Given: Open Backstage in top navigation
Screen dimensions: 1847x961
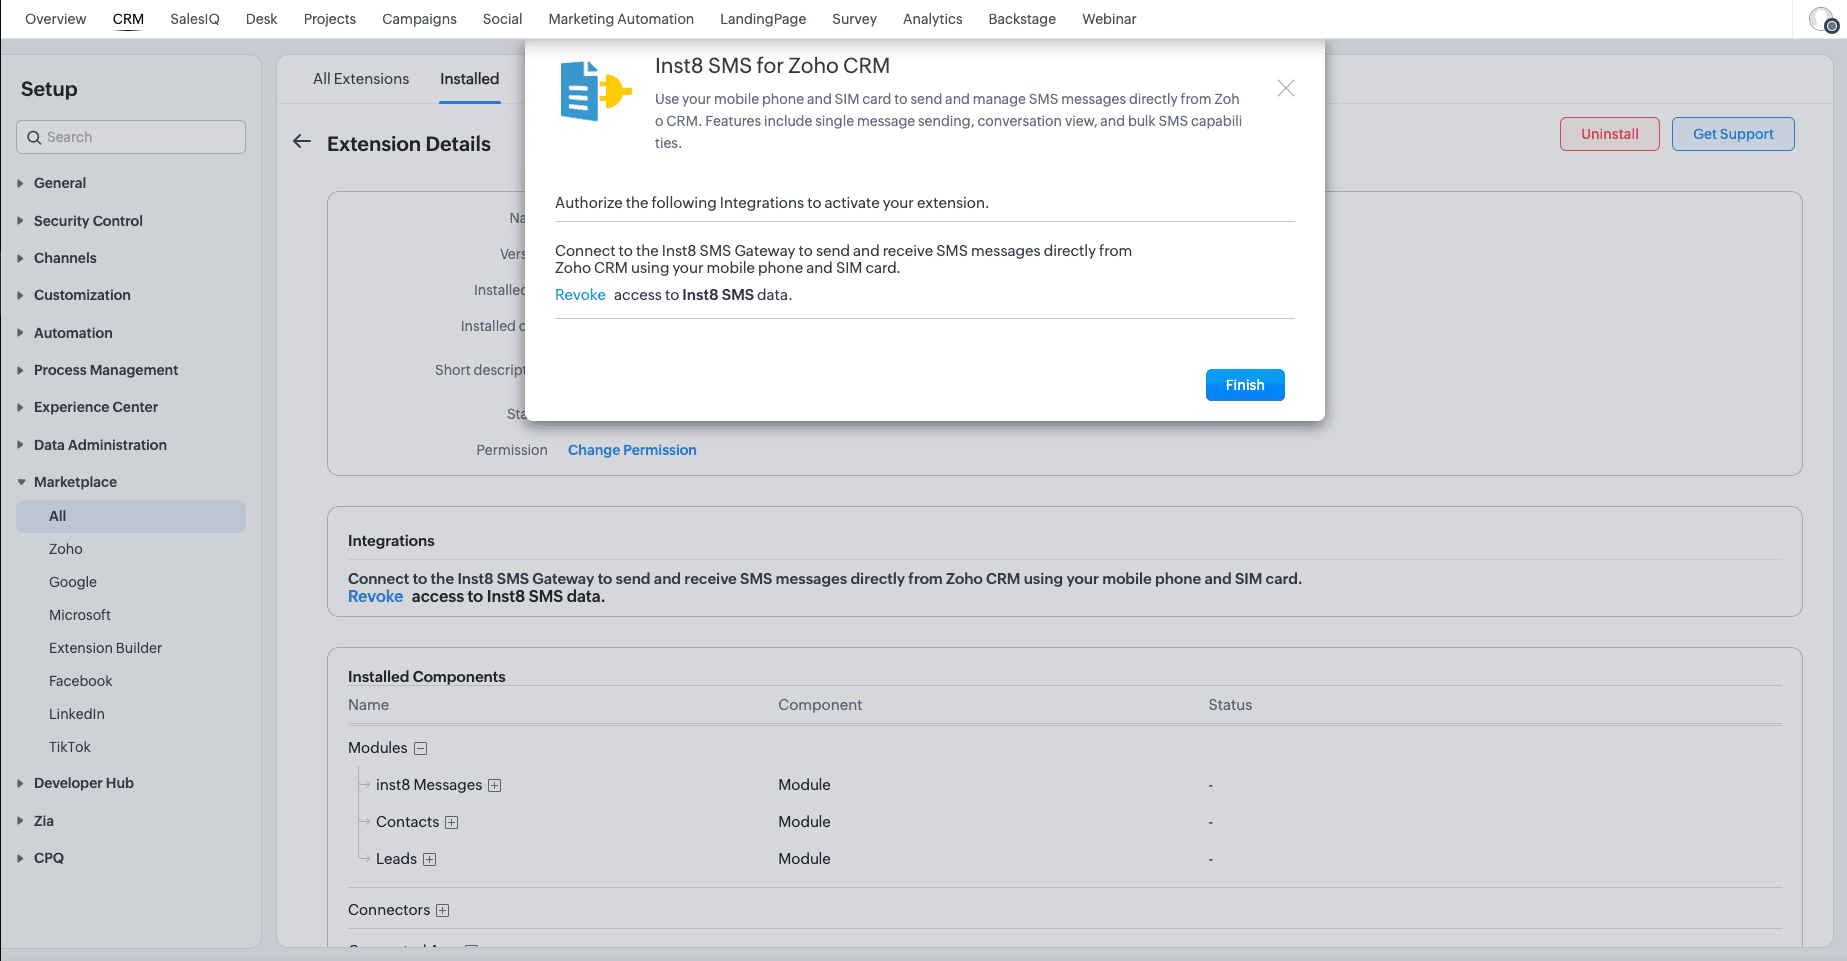Looking at the screenshot, I should [1022, 19].
